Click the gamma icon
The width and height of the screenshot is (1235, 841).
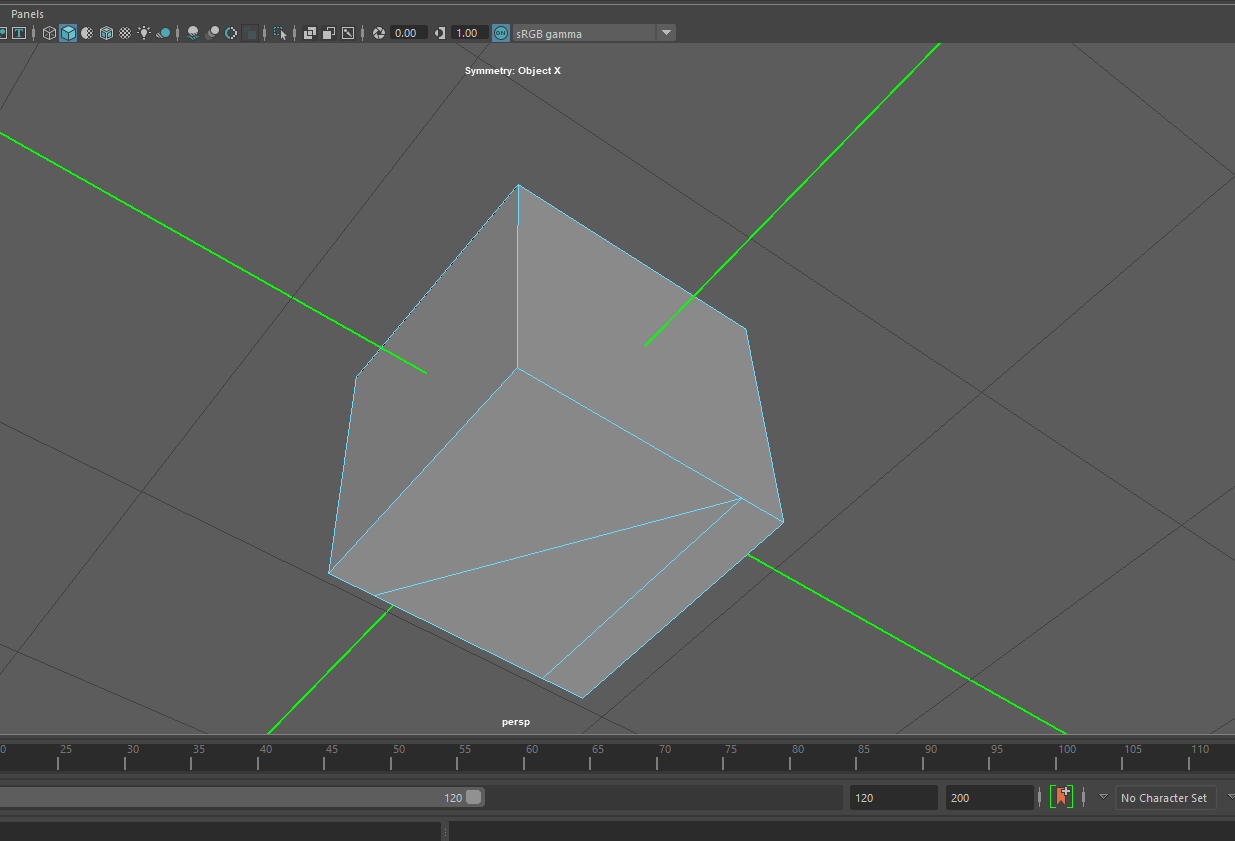[440, 33]
